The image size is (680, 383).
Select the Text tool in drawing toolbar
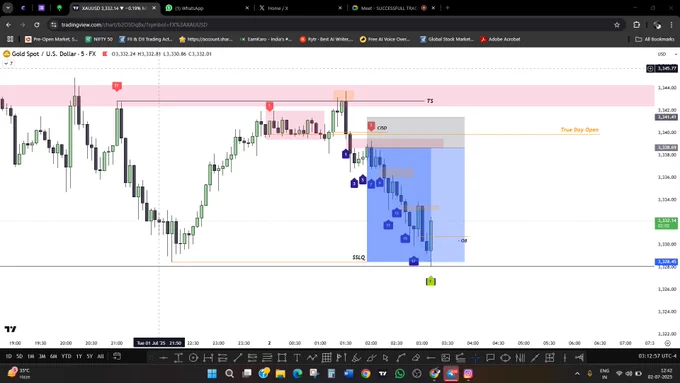tap(297, 358)
